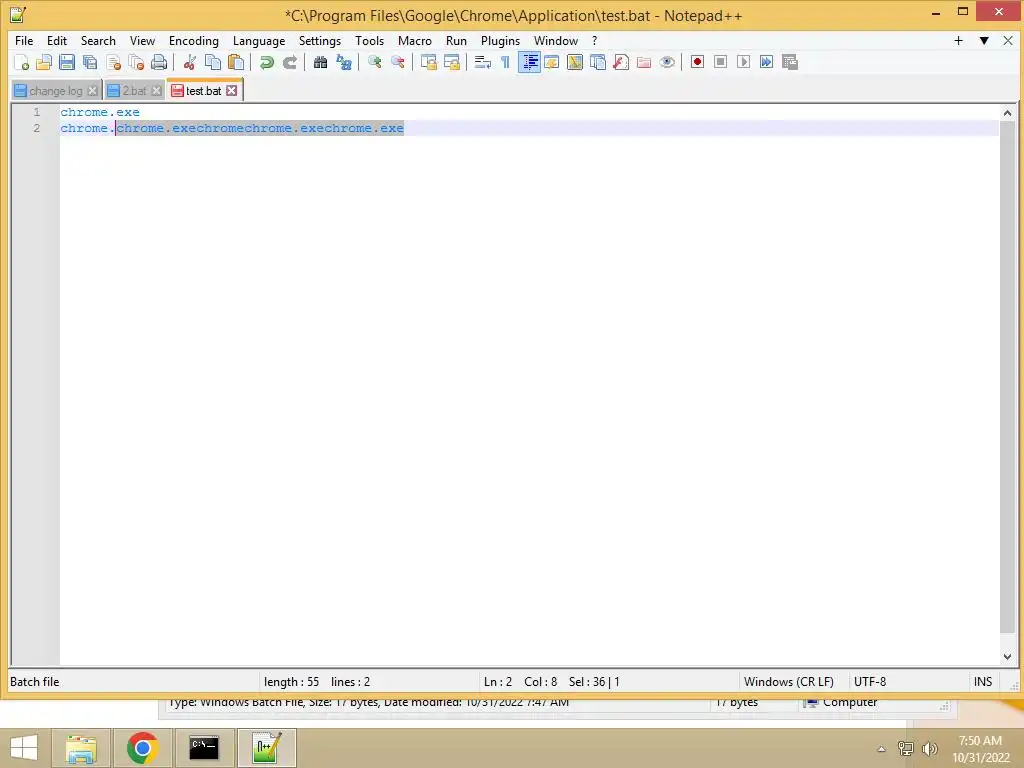
Task: Click 'INS' indicator in status bar
Action: 983,682
